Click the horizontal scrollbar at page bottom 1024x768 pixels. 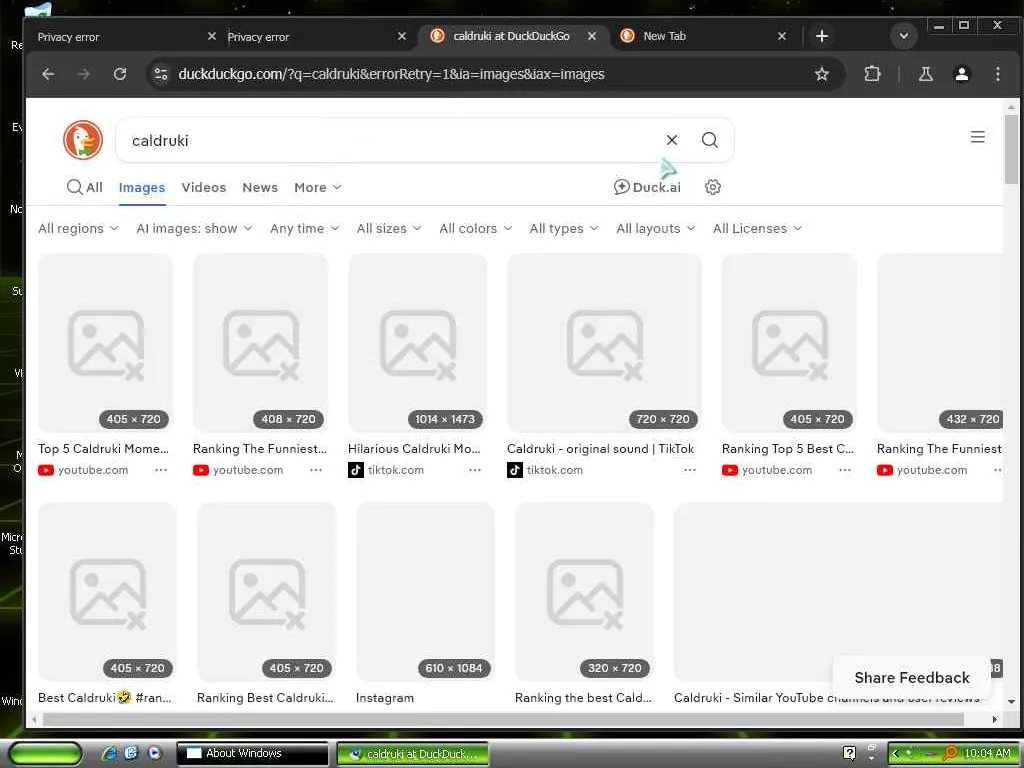(503, 719)
